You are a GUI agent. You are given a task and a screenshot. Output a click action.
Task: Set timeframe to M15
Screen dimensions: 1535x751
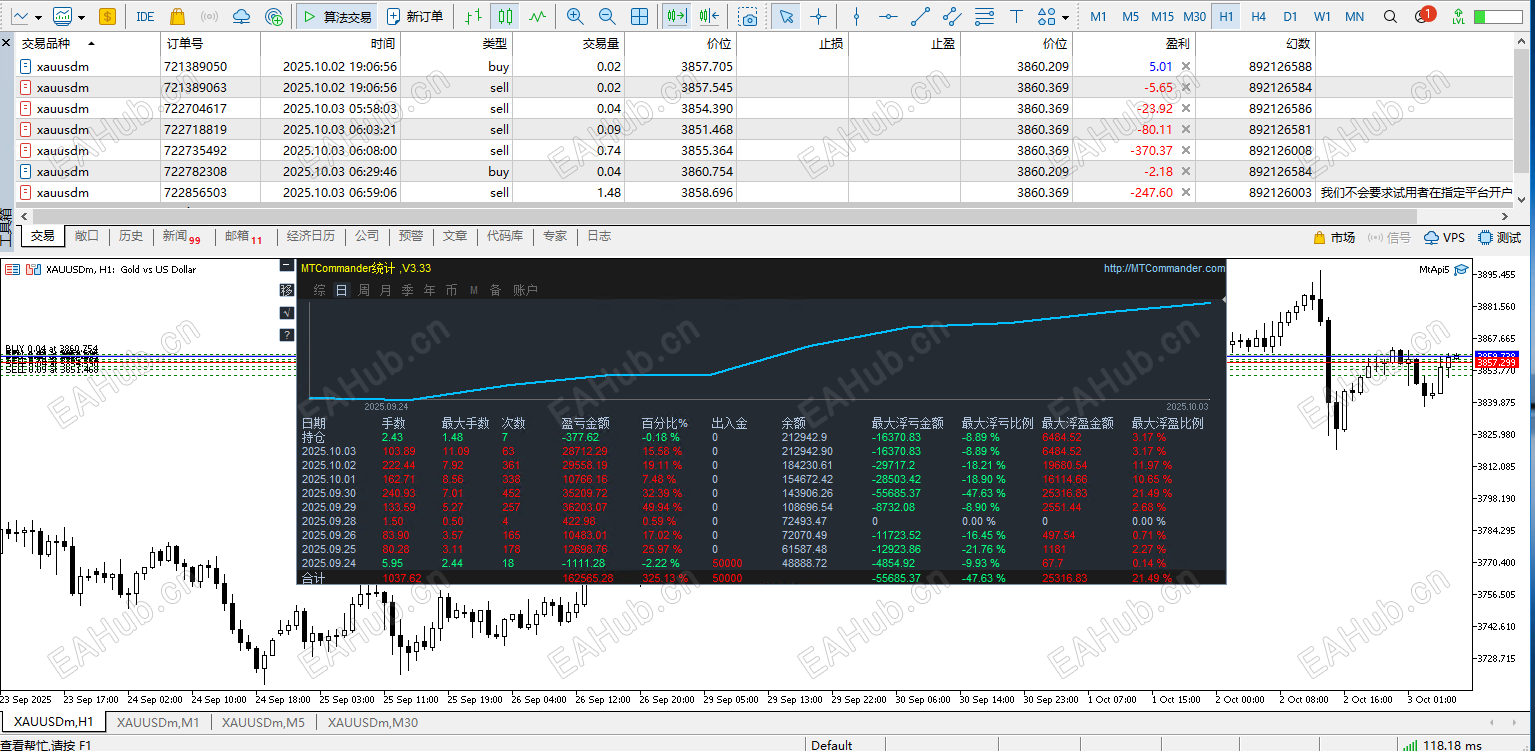[x=1162, y=16]
